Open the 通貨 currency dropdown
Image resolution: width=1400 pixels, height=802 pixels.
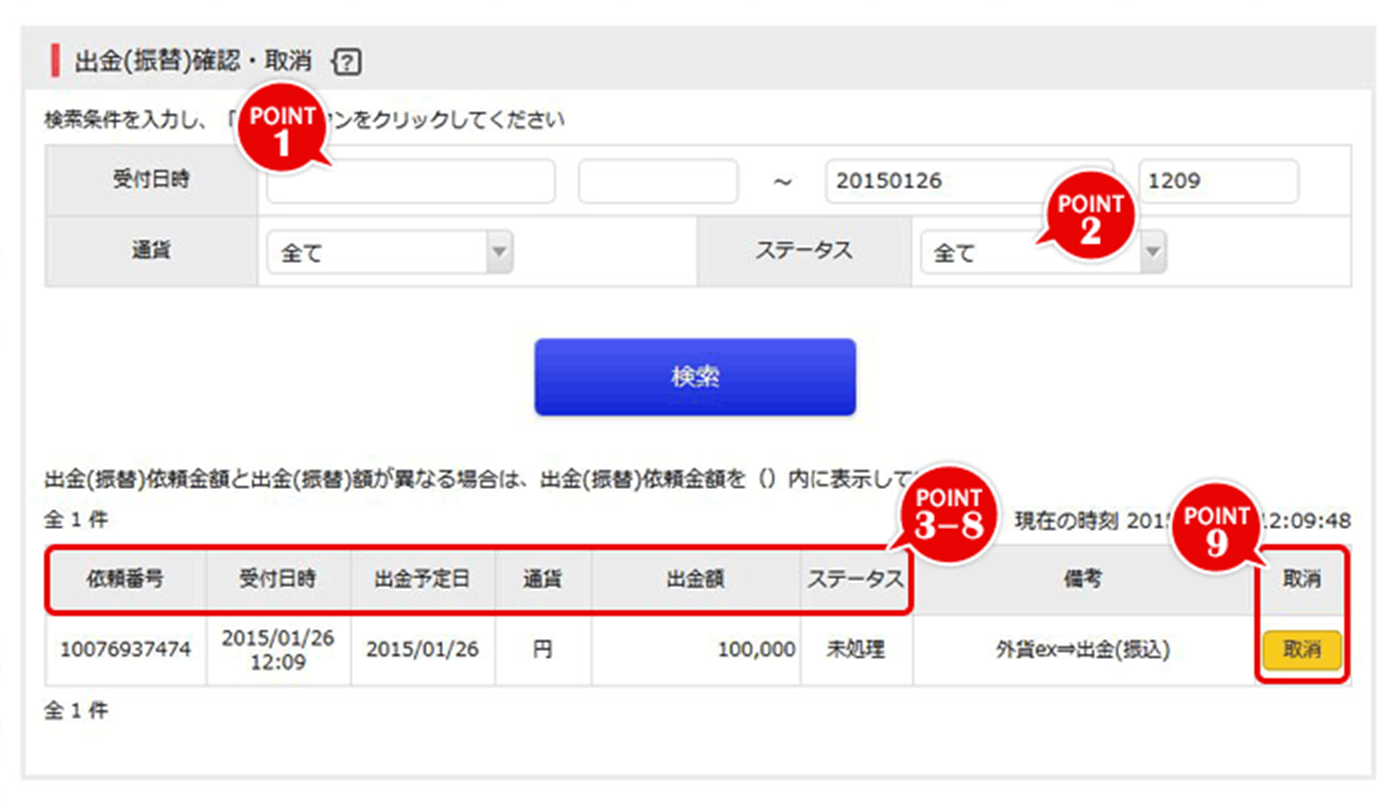[x=388, y=251]
